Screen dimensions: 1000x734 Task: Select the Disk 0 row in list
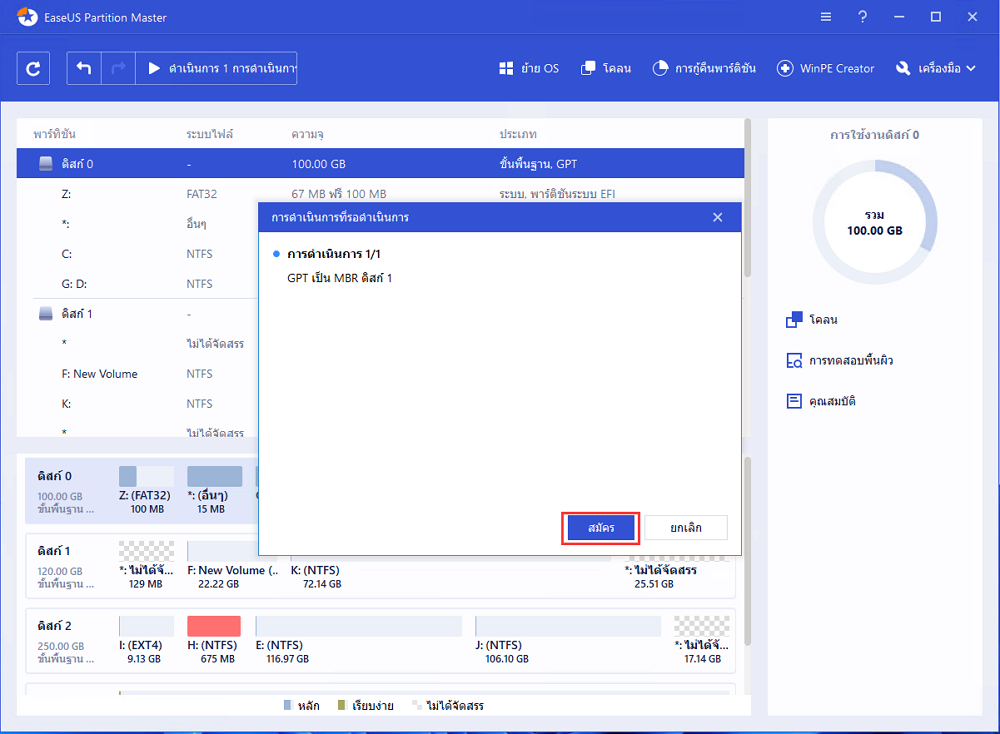tap(380, 164)
